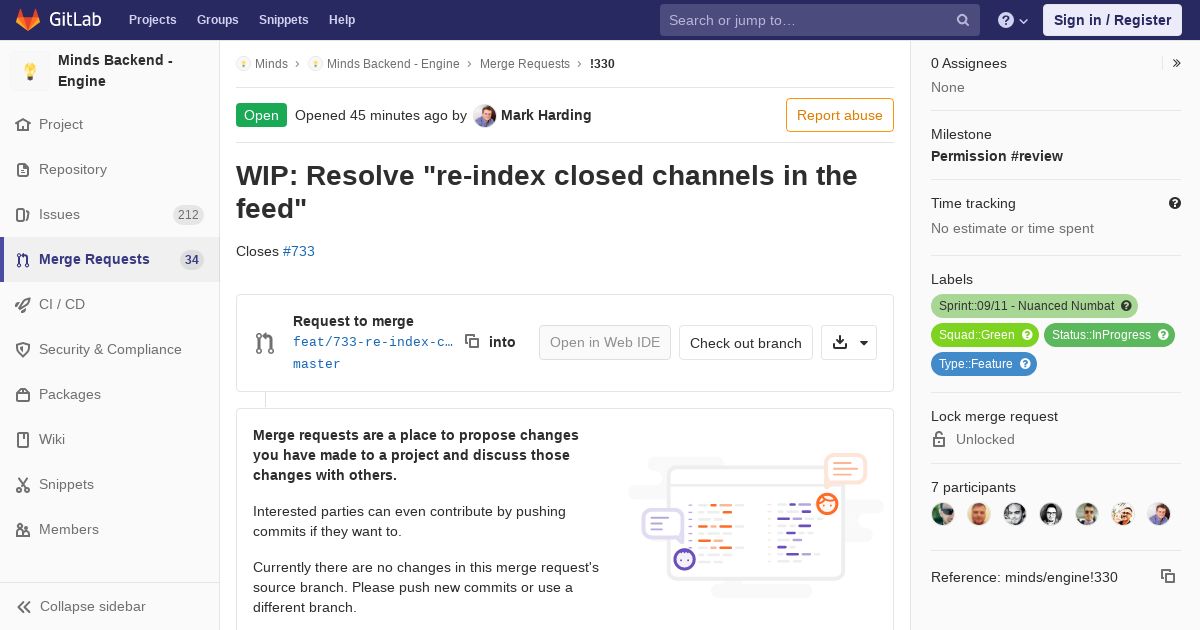Open issue #733 link

(x=299, y=251)
